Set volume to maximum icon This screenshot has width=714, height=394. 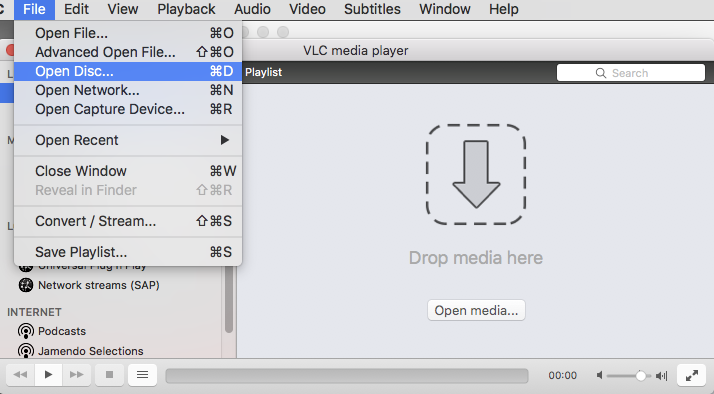point(662,376)
